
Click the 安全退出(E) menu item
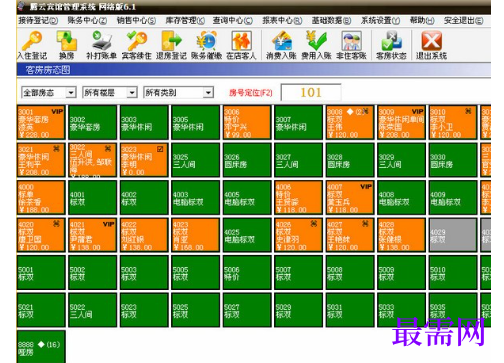coord(464,21)
